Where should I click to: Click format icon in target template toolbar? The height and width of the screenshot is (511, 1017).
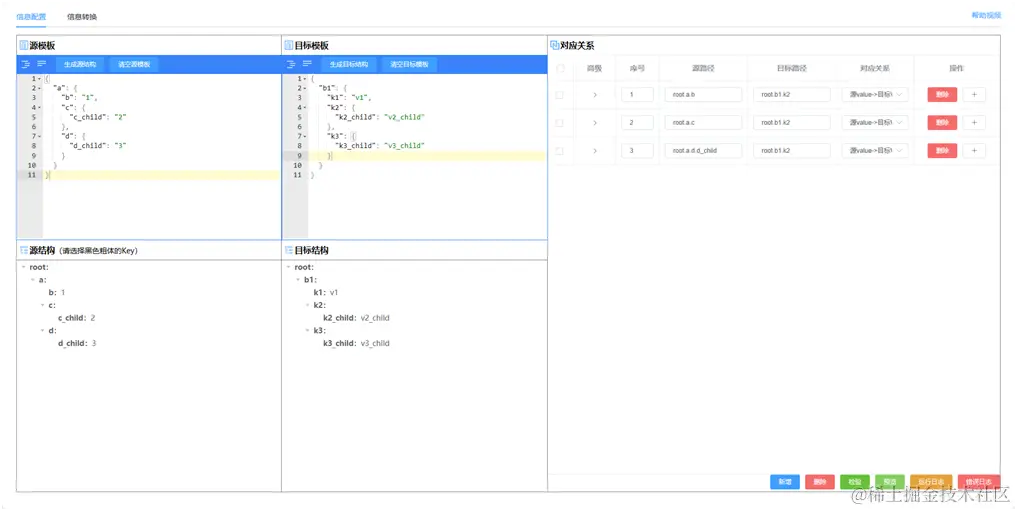(291, 64)
